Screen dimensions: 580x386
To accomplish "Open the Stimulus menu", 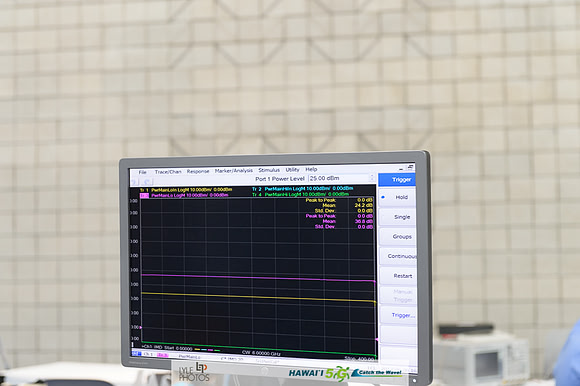I will pyautogui.click(x=269, y=170).
